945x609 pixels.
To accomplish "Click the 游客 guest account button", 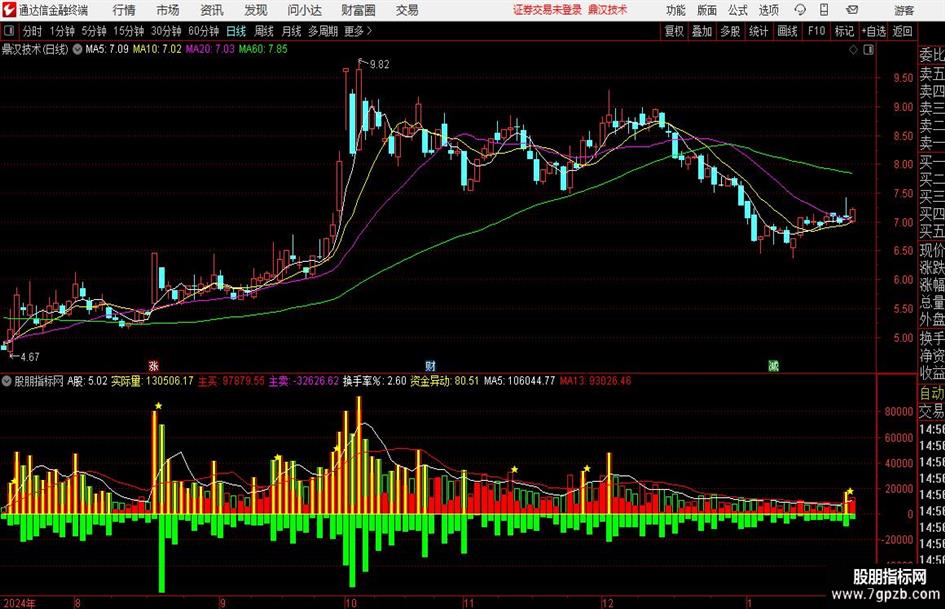I will click(903, 10).
